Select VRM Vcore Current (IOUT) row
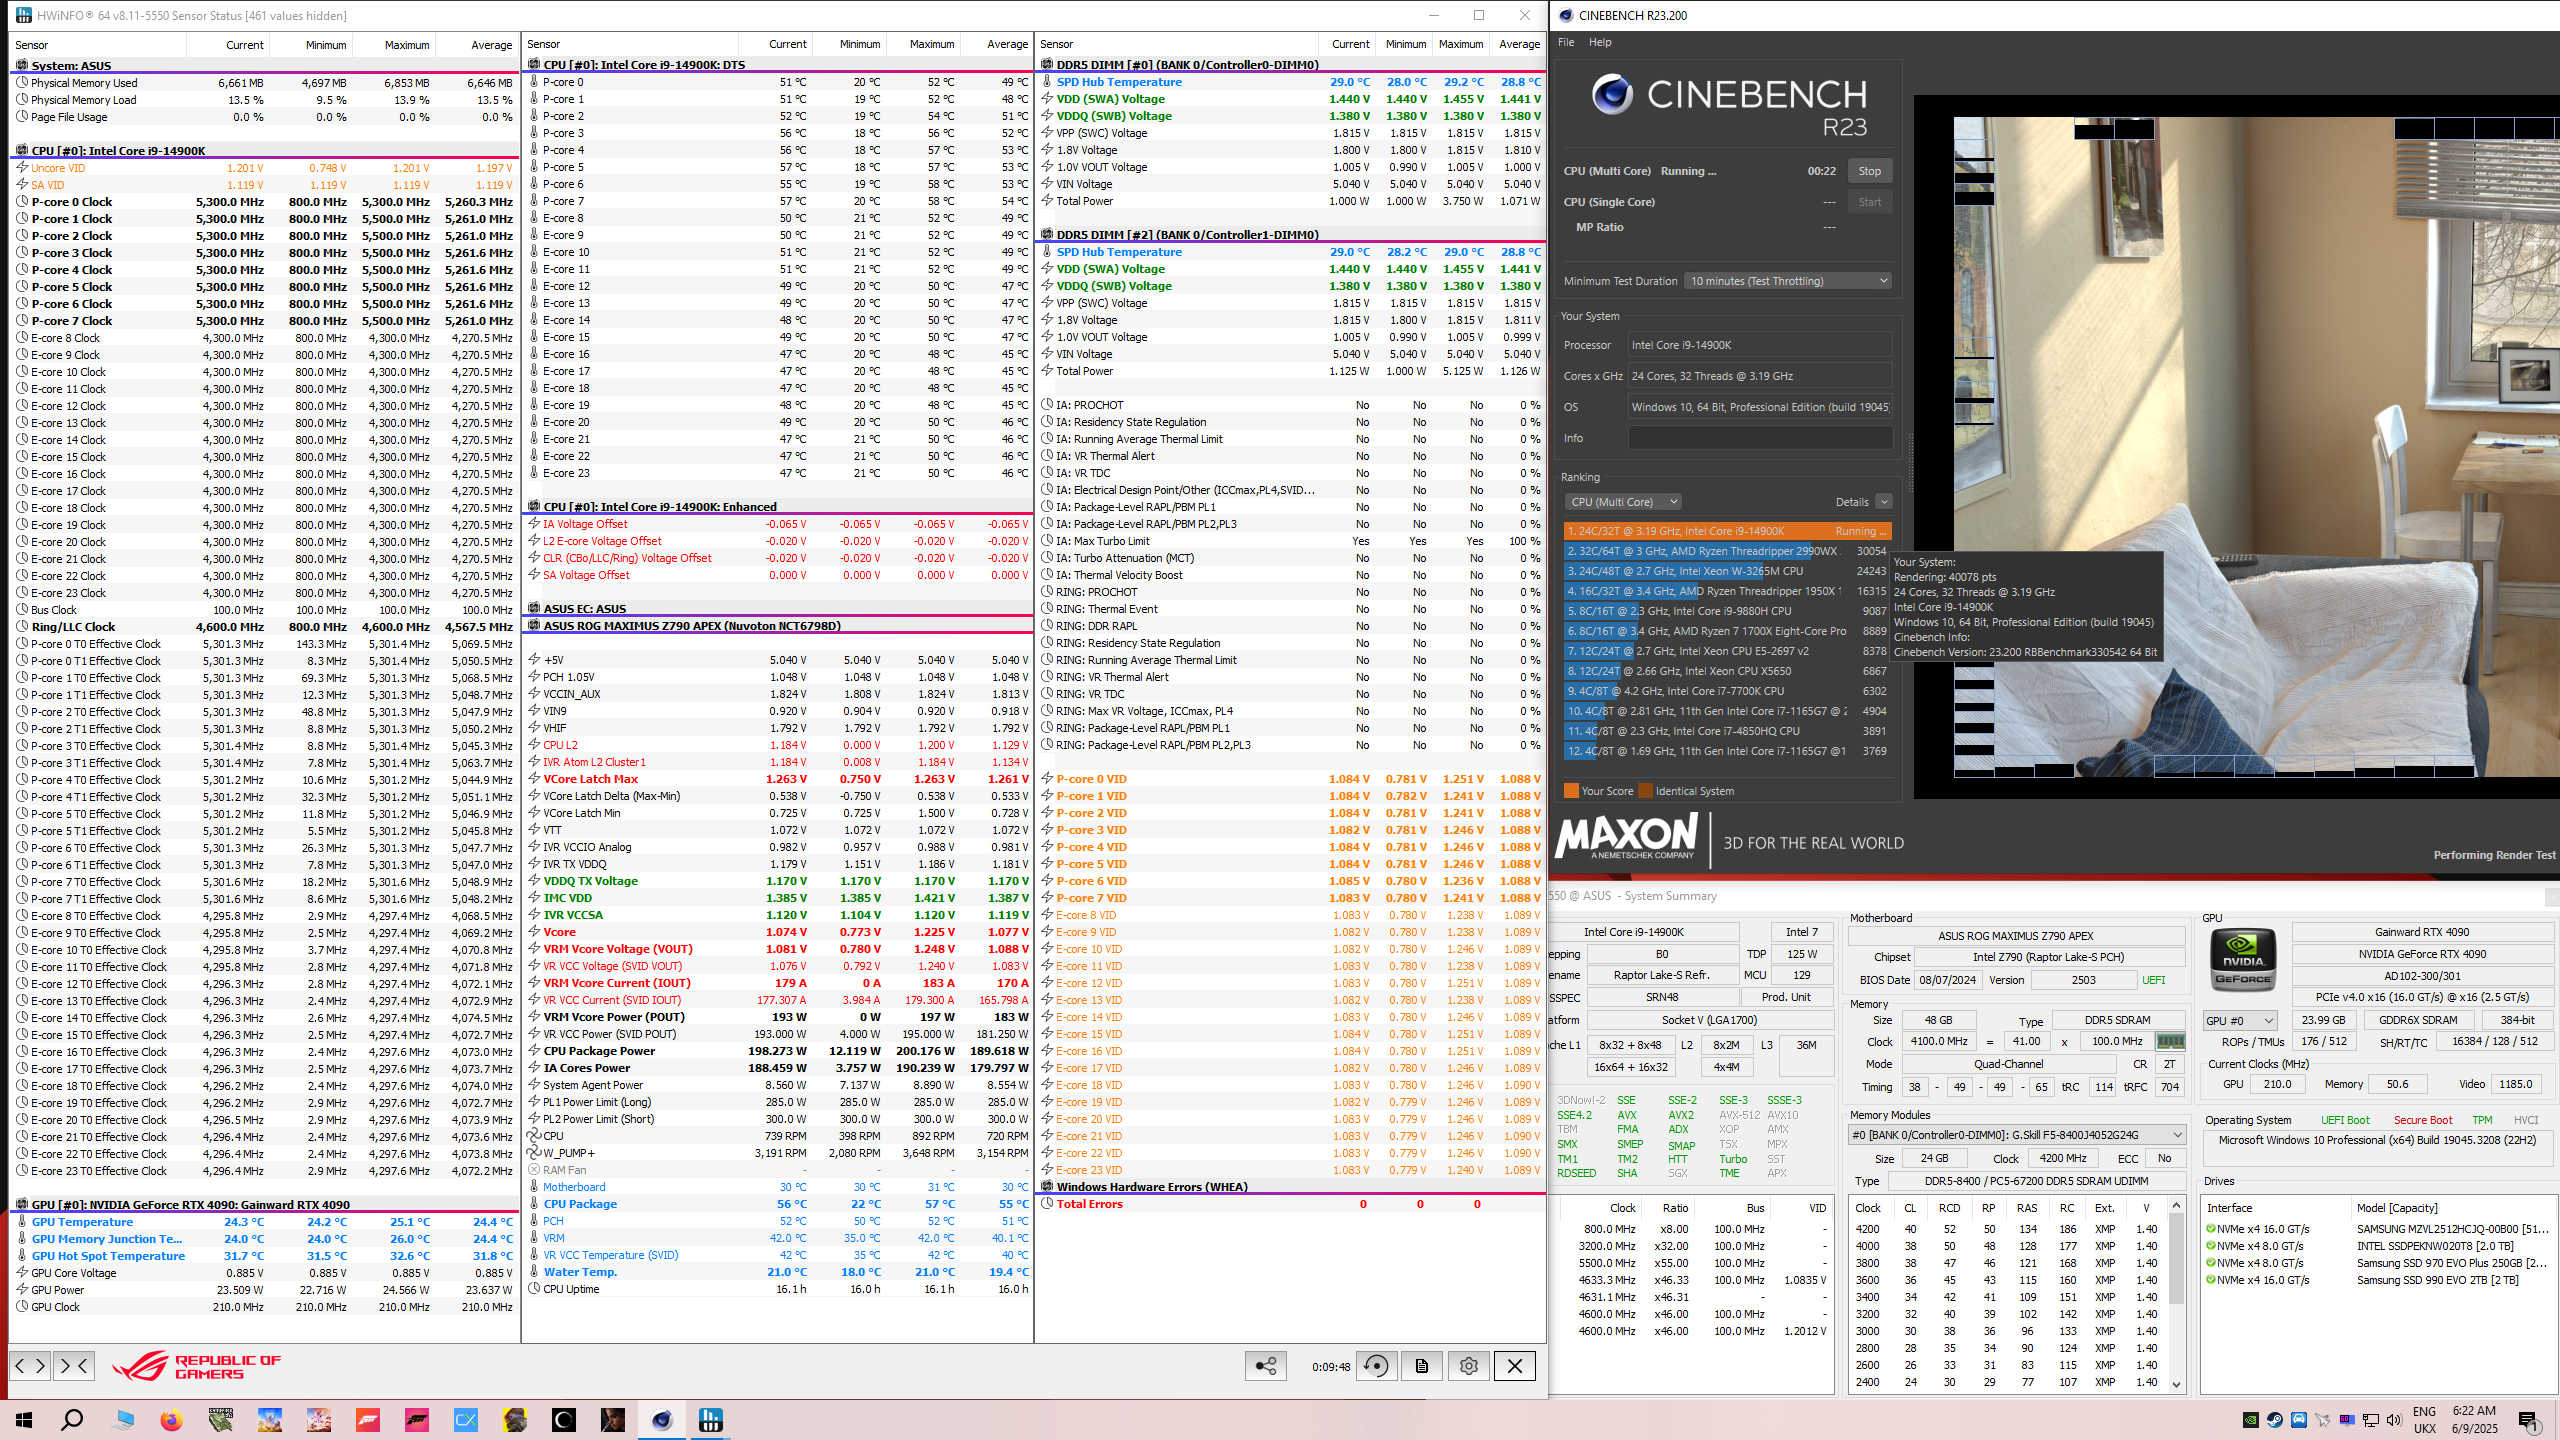The height and width of the screenshot is (1440, 2560). (x=779, y=983)
